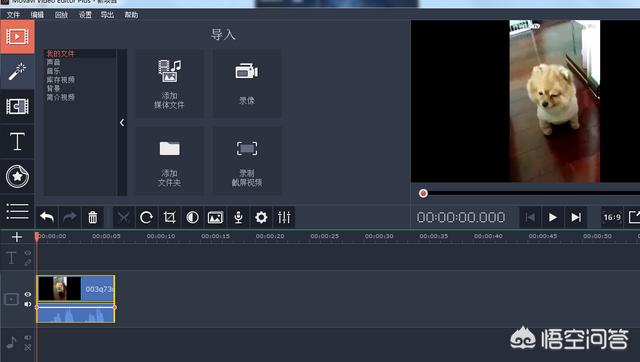Click the crop tool in toolbar
The image size is (640, 362).
169,218
